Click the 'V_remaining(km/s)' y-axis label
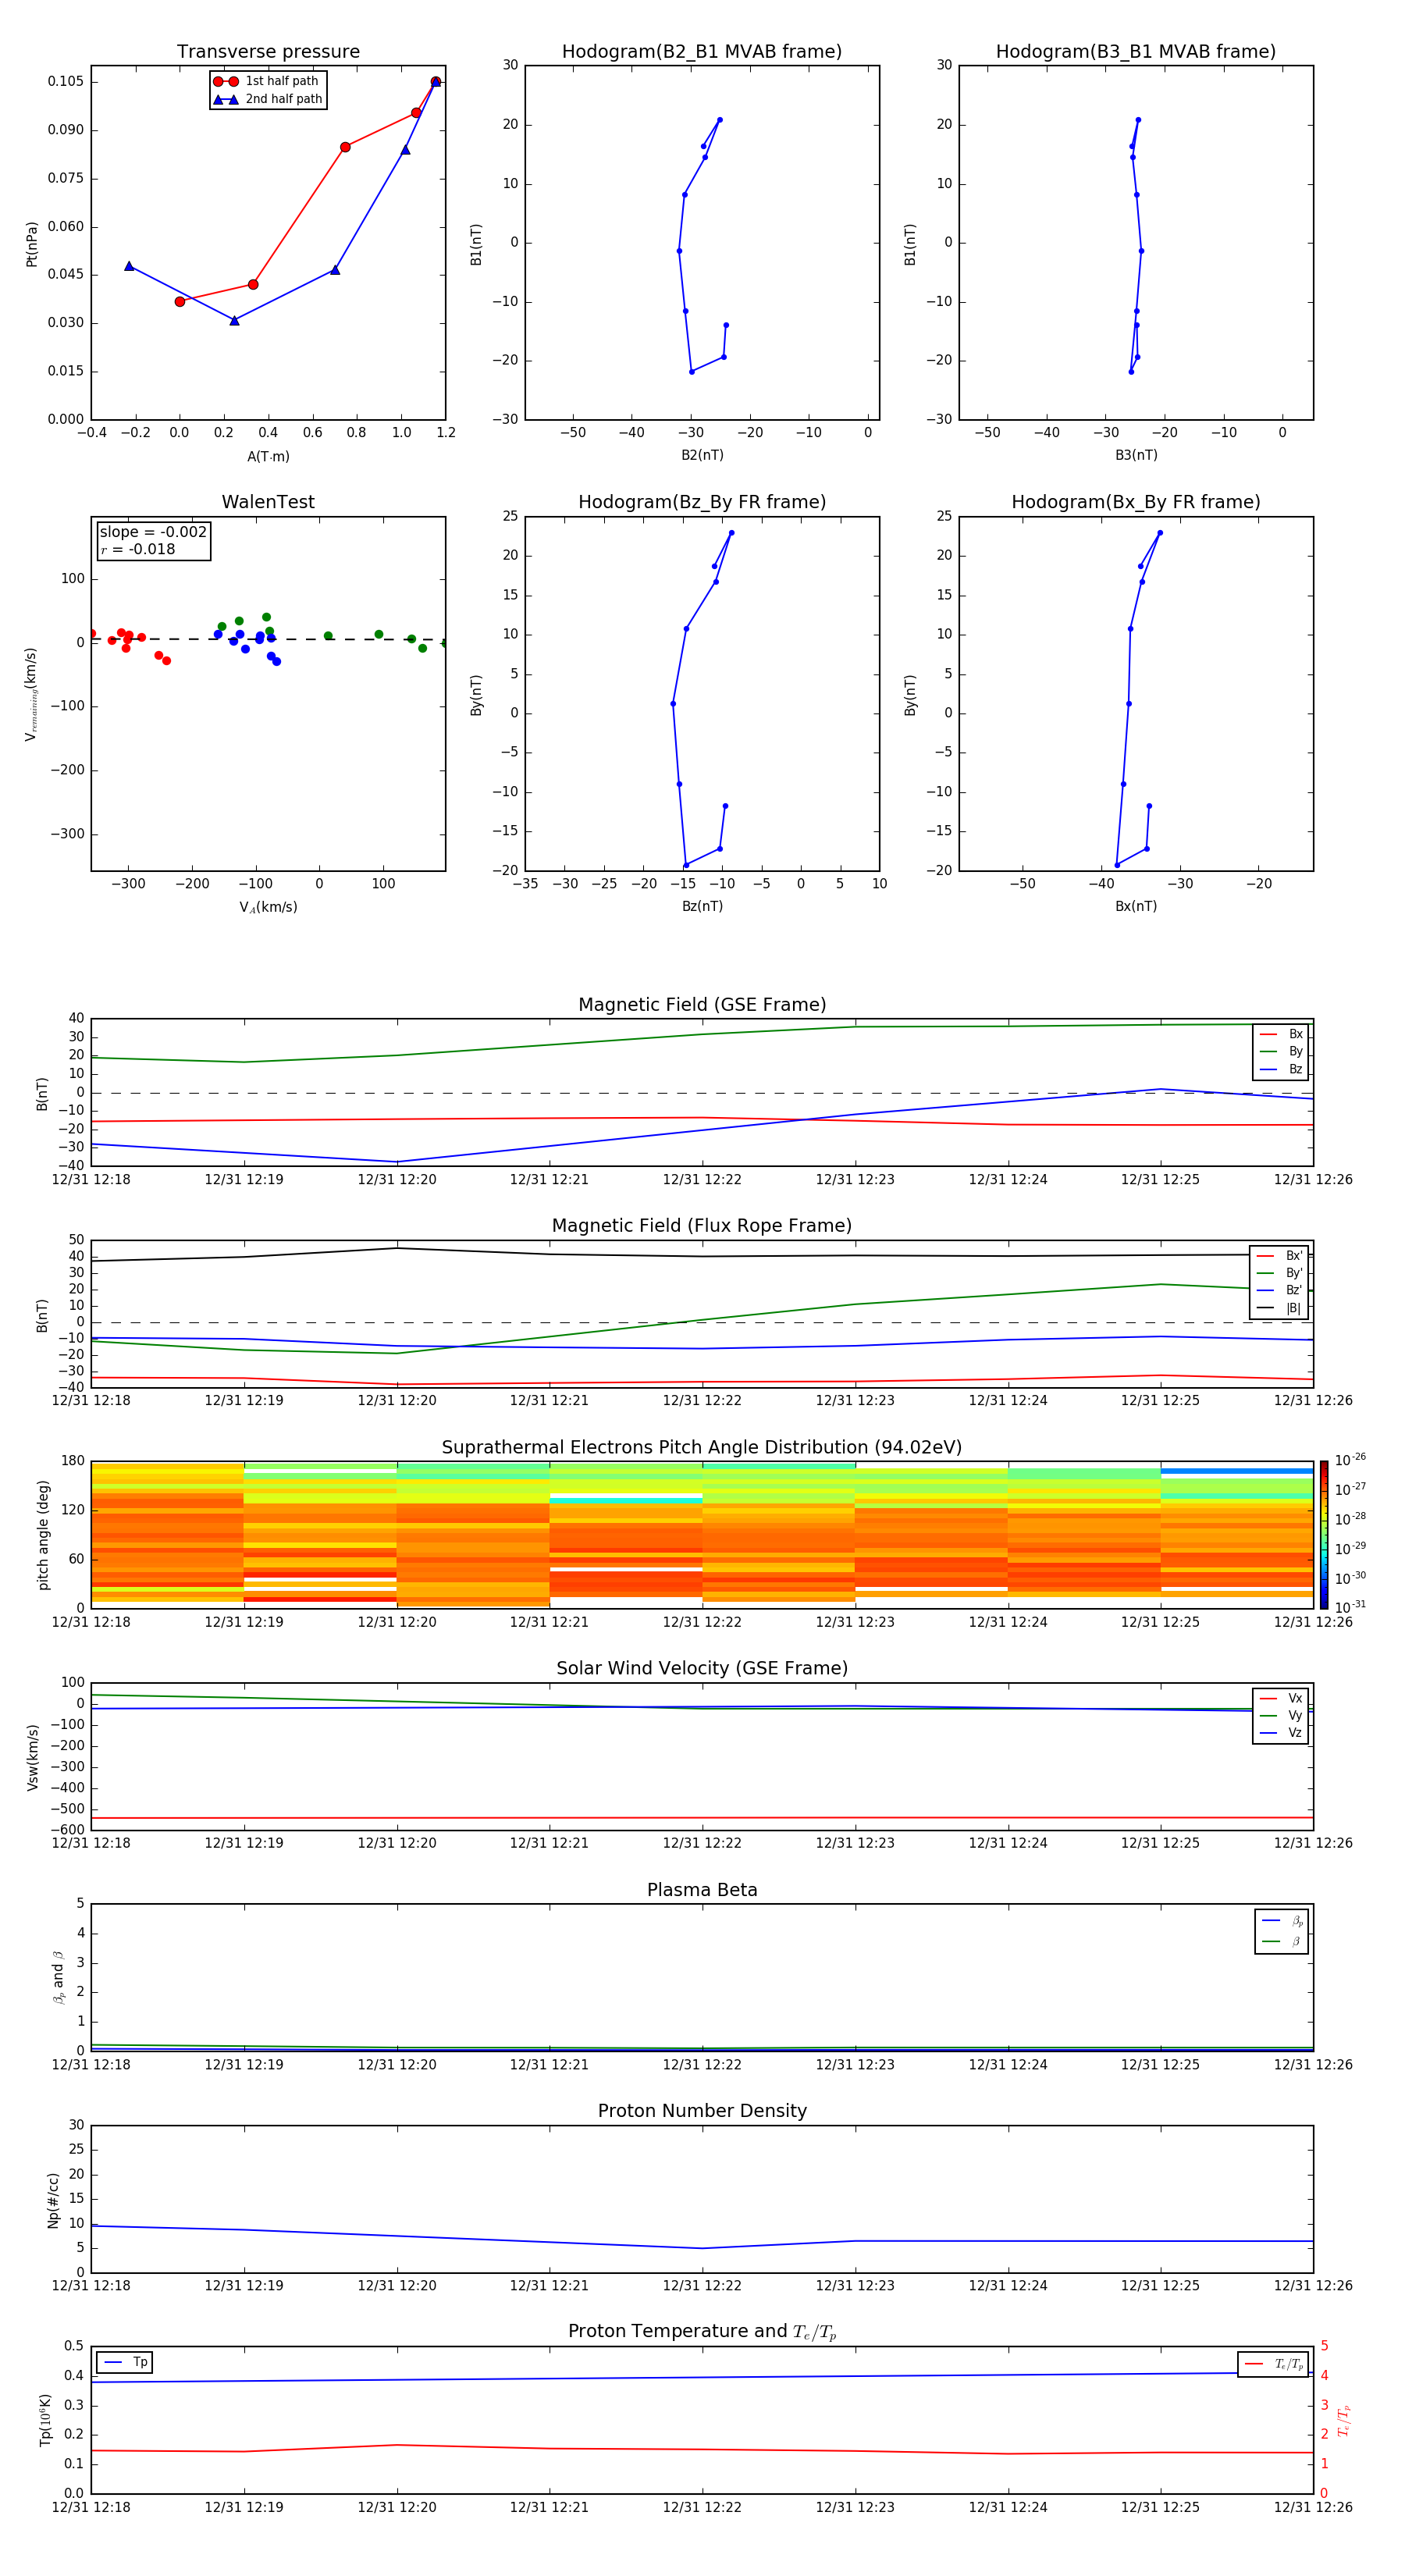 (32, 694)
